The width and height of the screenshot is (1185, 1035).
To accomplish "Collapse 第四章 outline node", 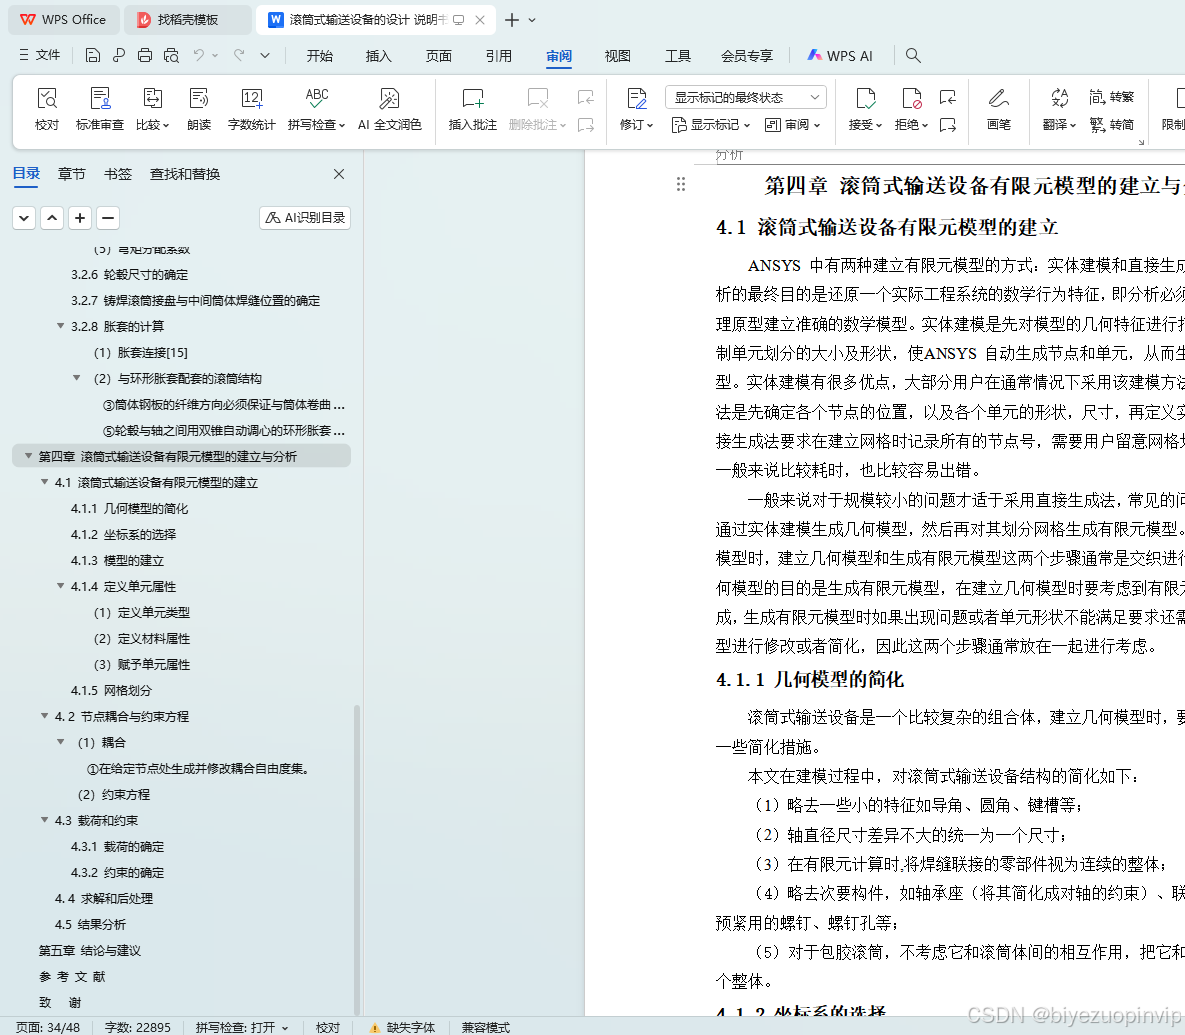I will tap(29, 456).
